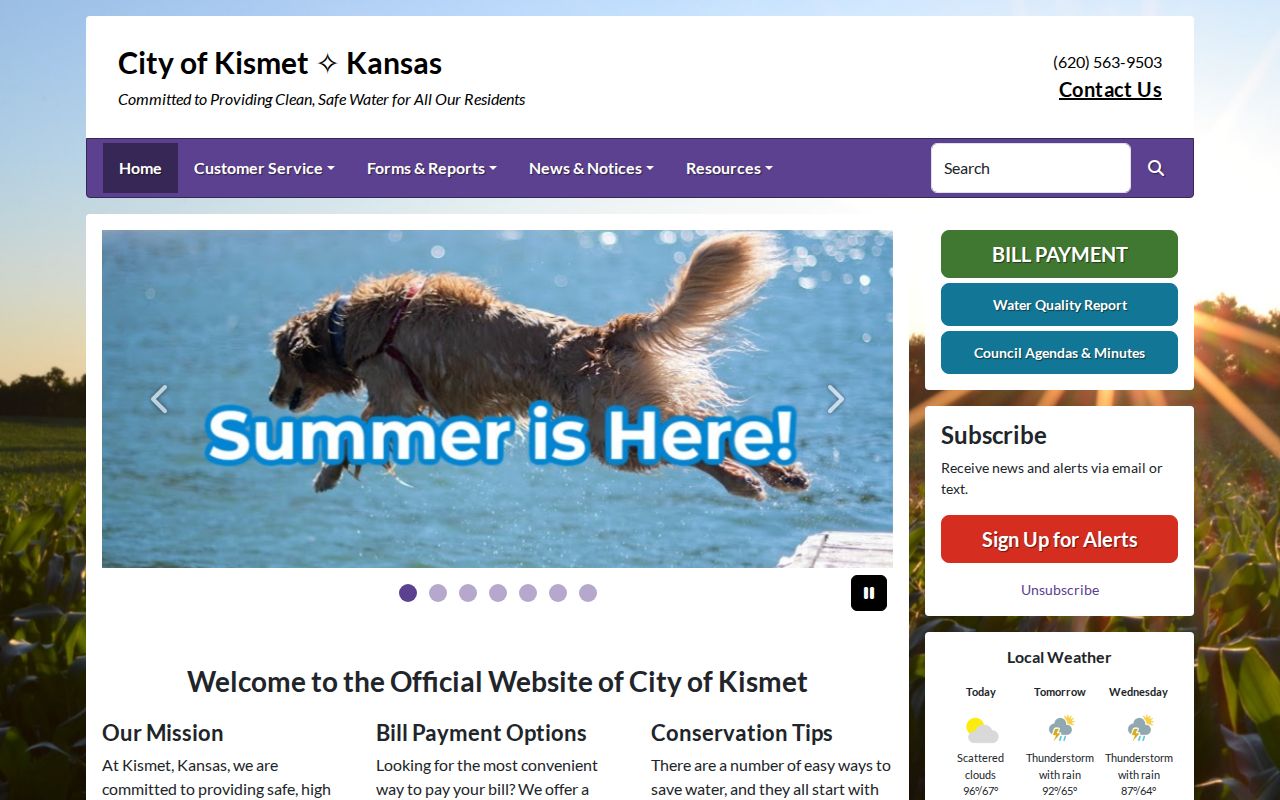Pause the slideshow
Viewport: 1280px width, 800px height.
pos(869,593)
